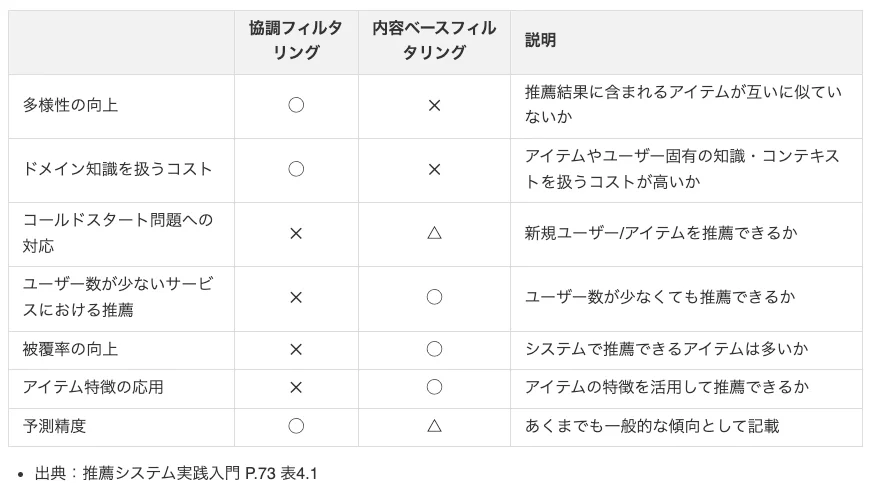Select the ドメイン知識を扱うコスト row label
The image size is (874, 483).
pyautogui.click(x=118, y=169)
